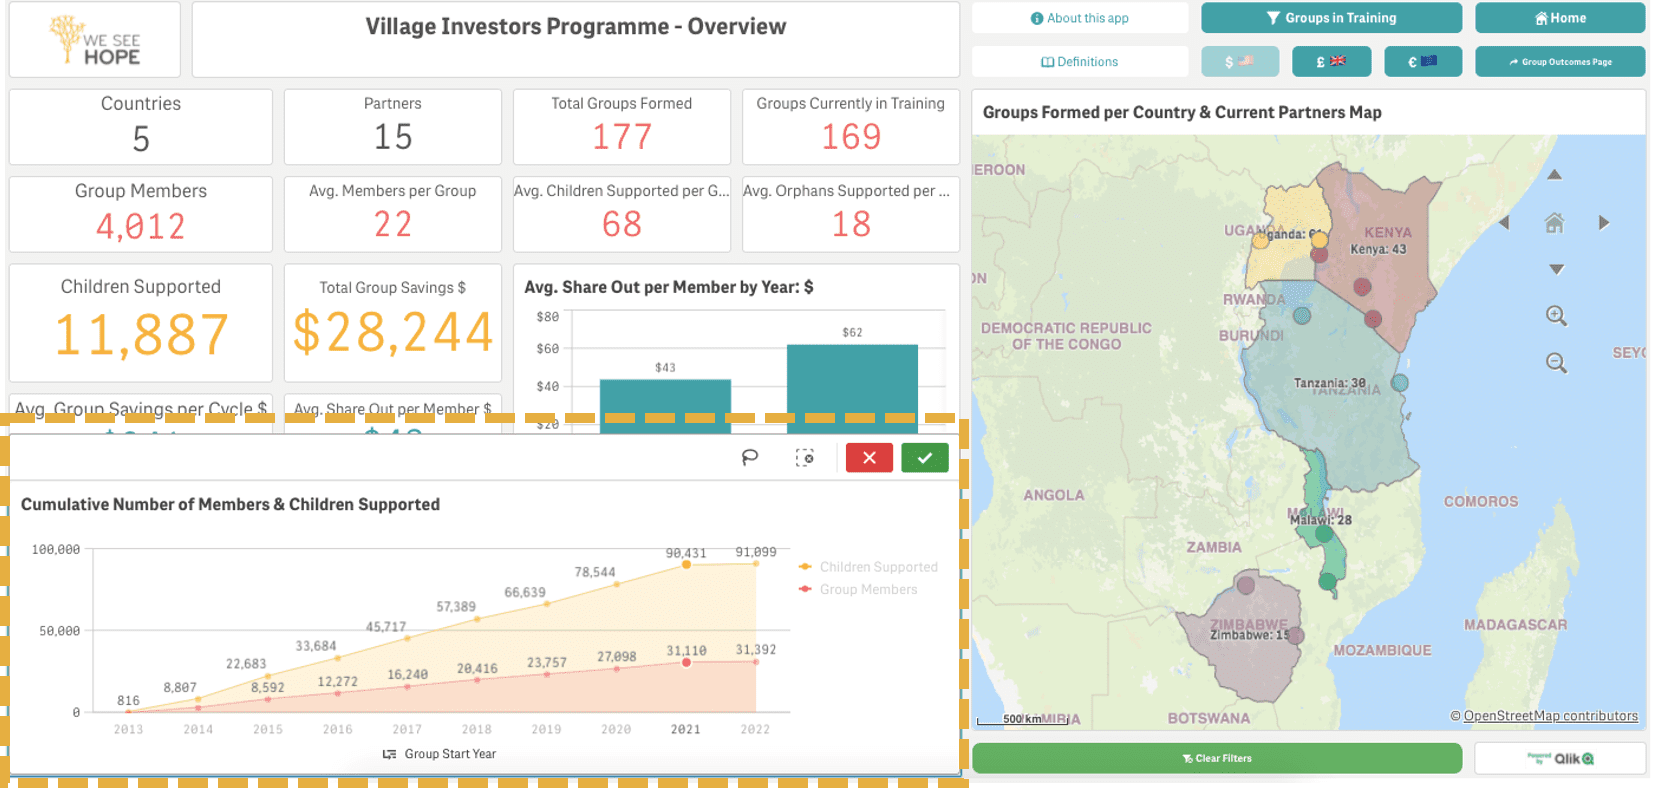Go to Home page

[x=1560, y=18]
